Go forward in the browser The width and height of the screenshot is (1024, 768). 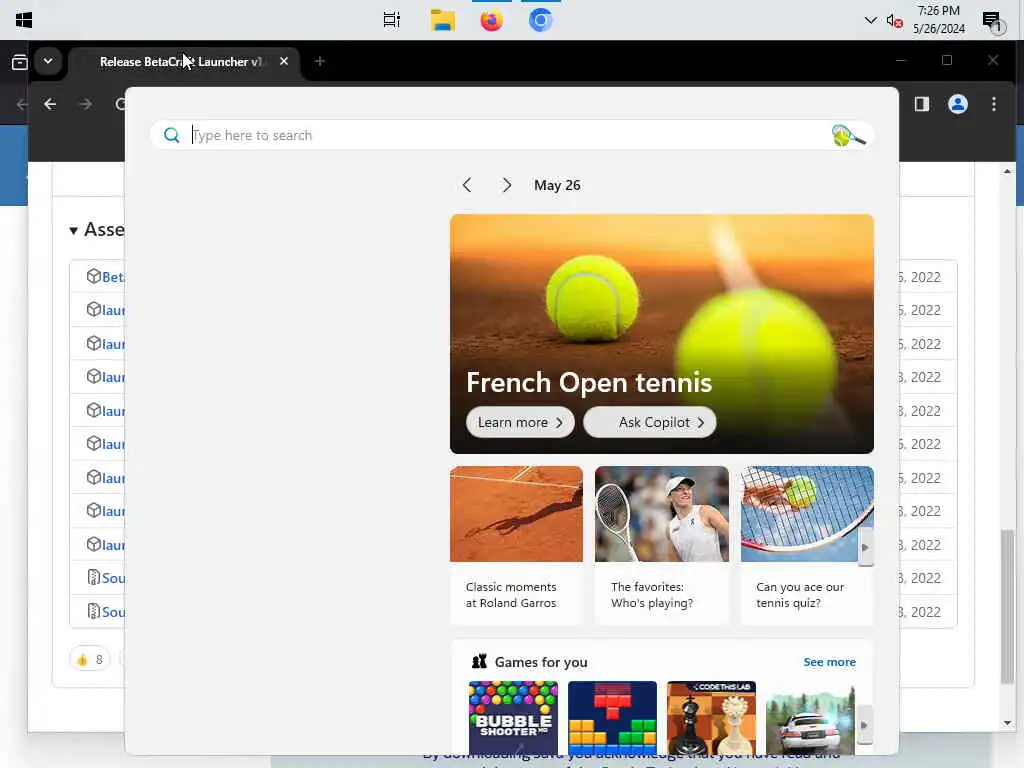pyautogui.click(x=86, y=104)
